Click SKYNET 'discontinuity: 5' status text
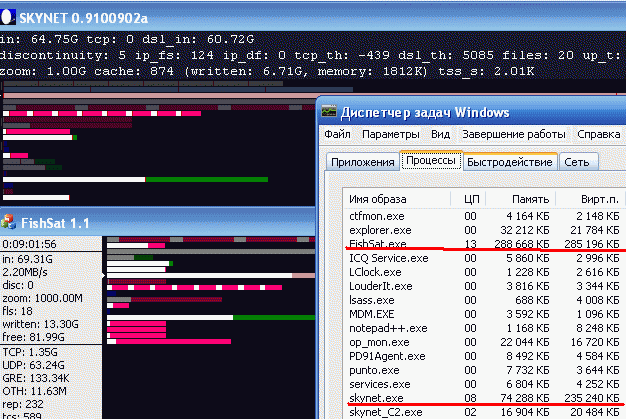626x419 pixels. (63, 55)
